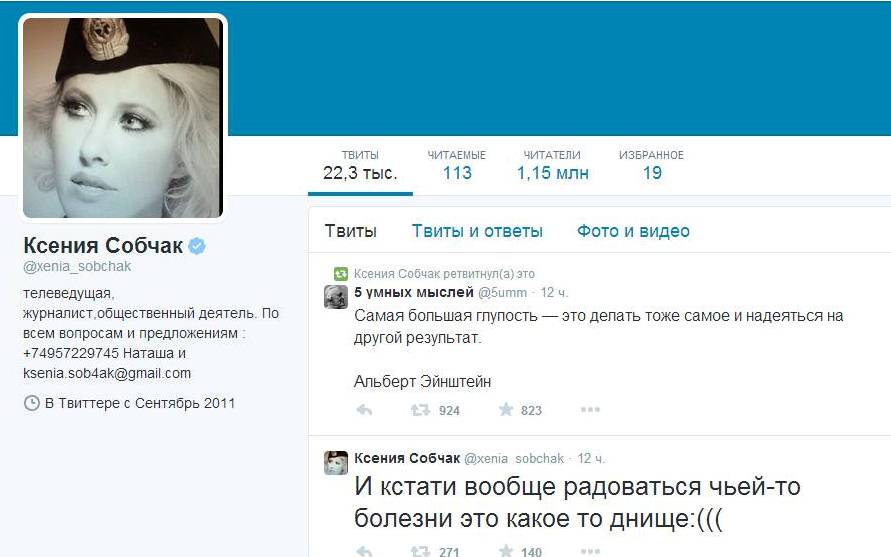Switch to the Фото и видео tab
Viewport: 891px width, 557px height.
click(x=633, y=231)
